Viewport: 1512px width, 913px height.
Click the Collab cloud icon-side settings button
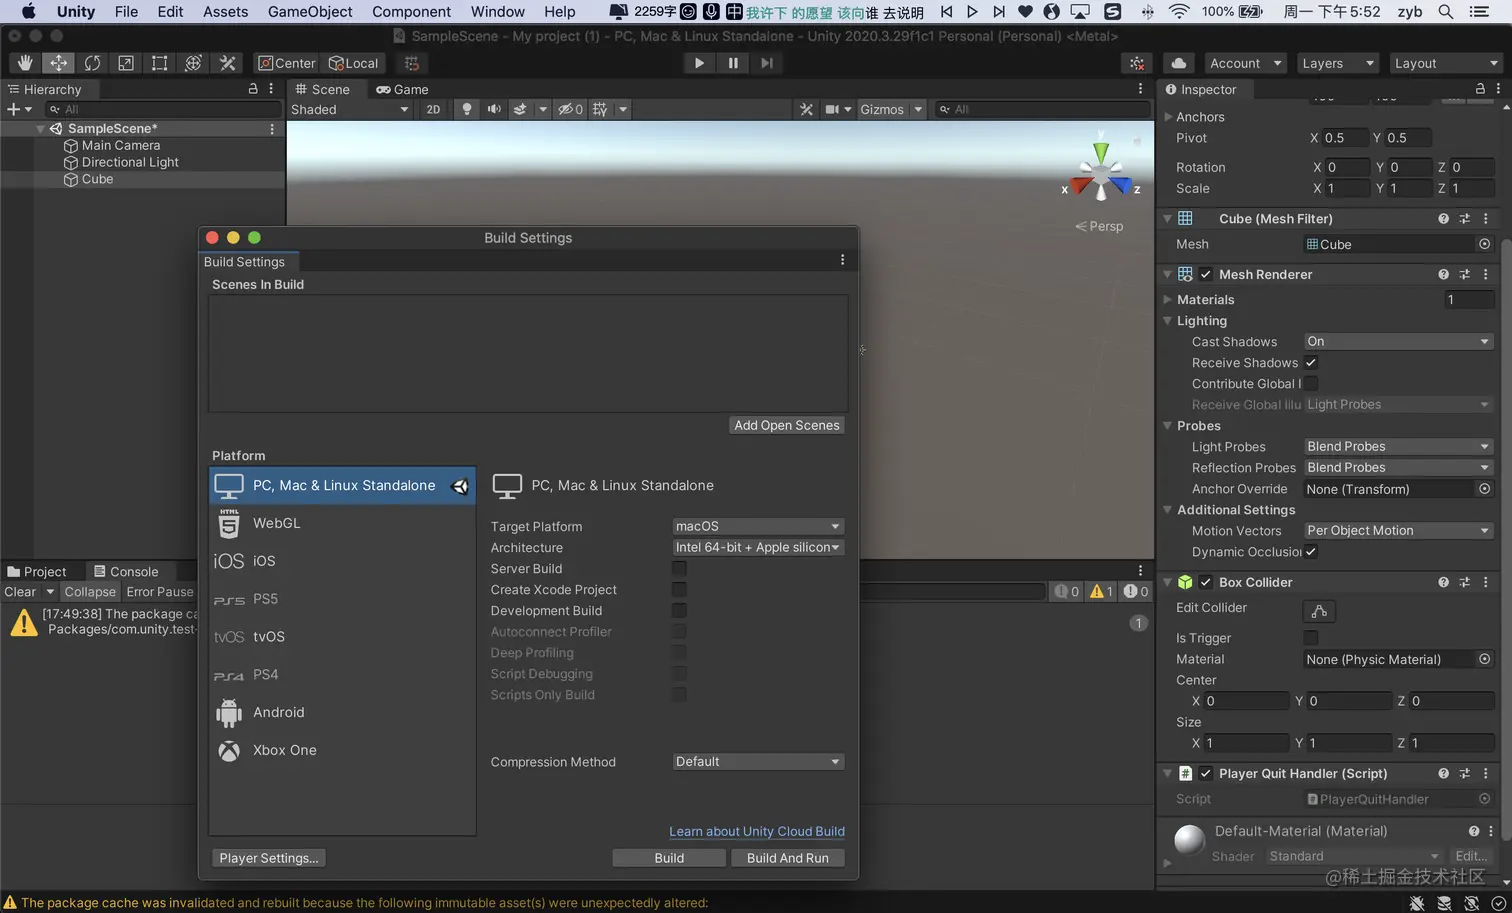[x=1137, y=63]
